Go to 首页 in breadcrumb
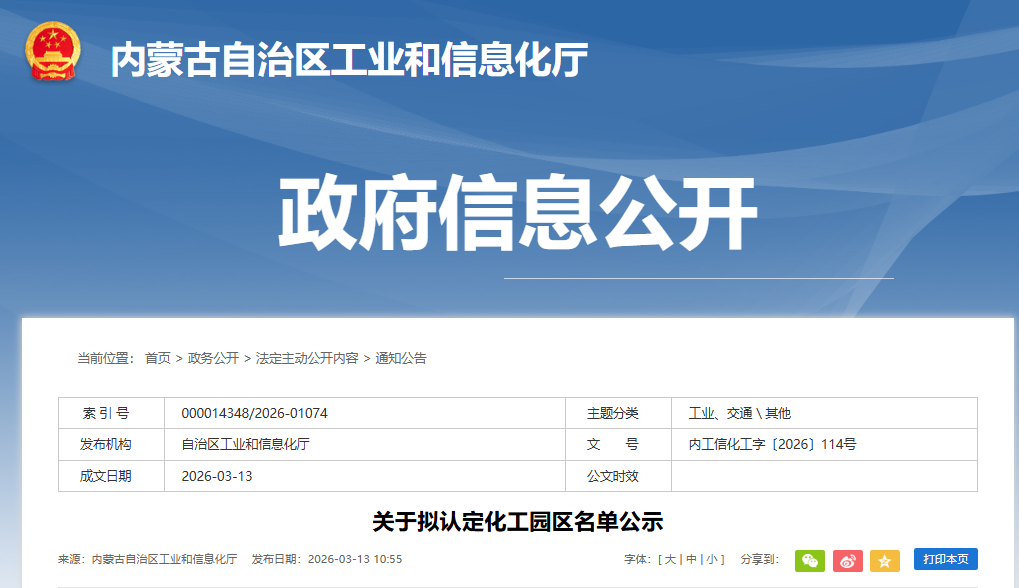Screen dimensions: 1019x588 (157, 358)
